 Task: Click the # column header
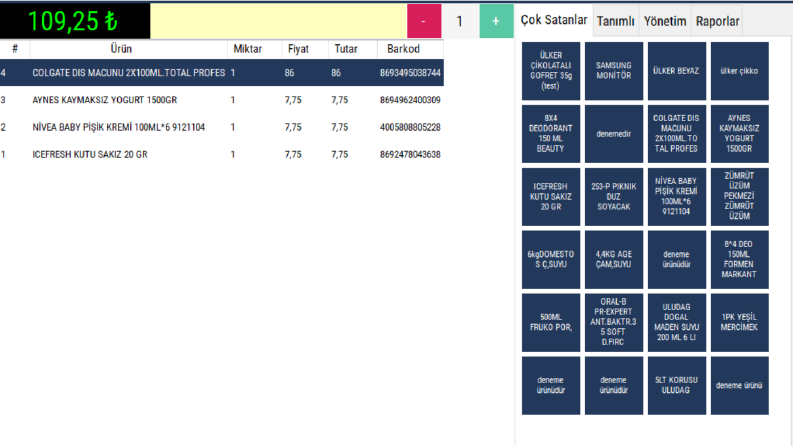point(15,49)
